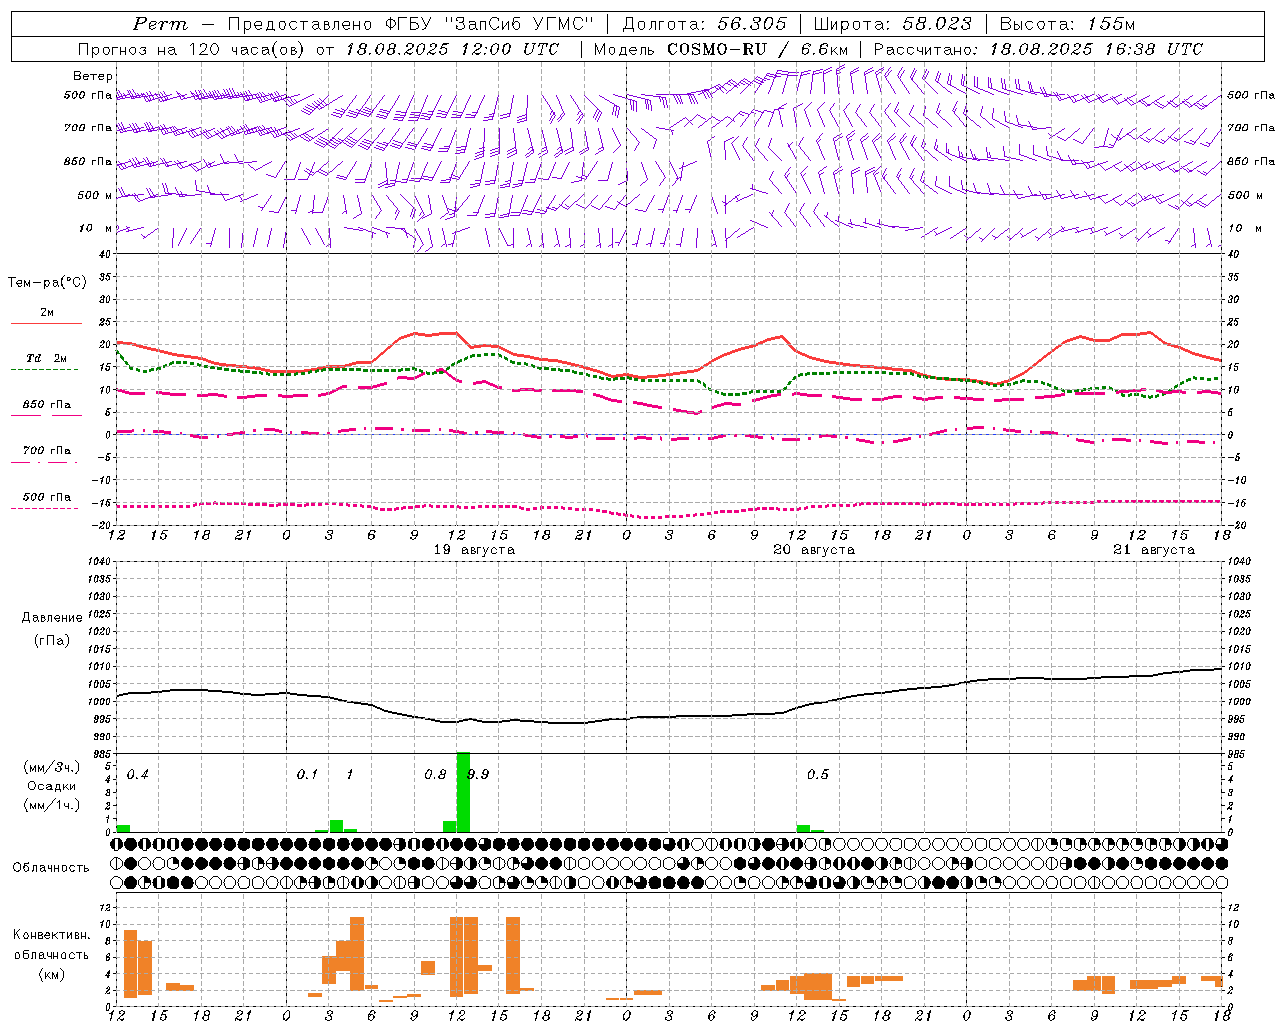Click the longitude value "Долгота: 56.305"
The width and height of the screenshot is (1280, 1024).
click(x=705, y=24)
